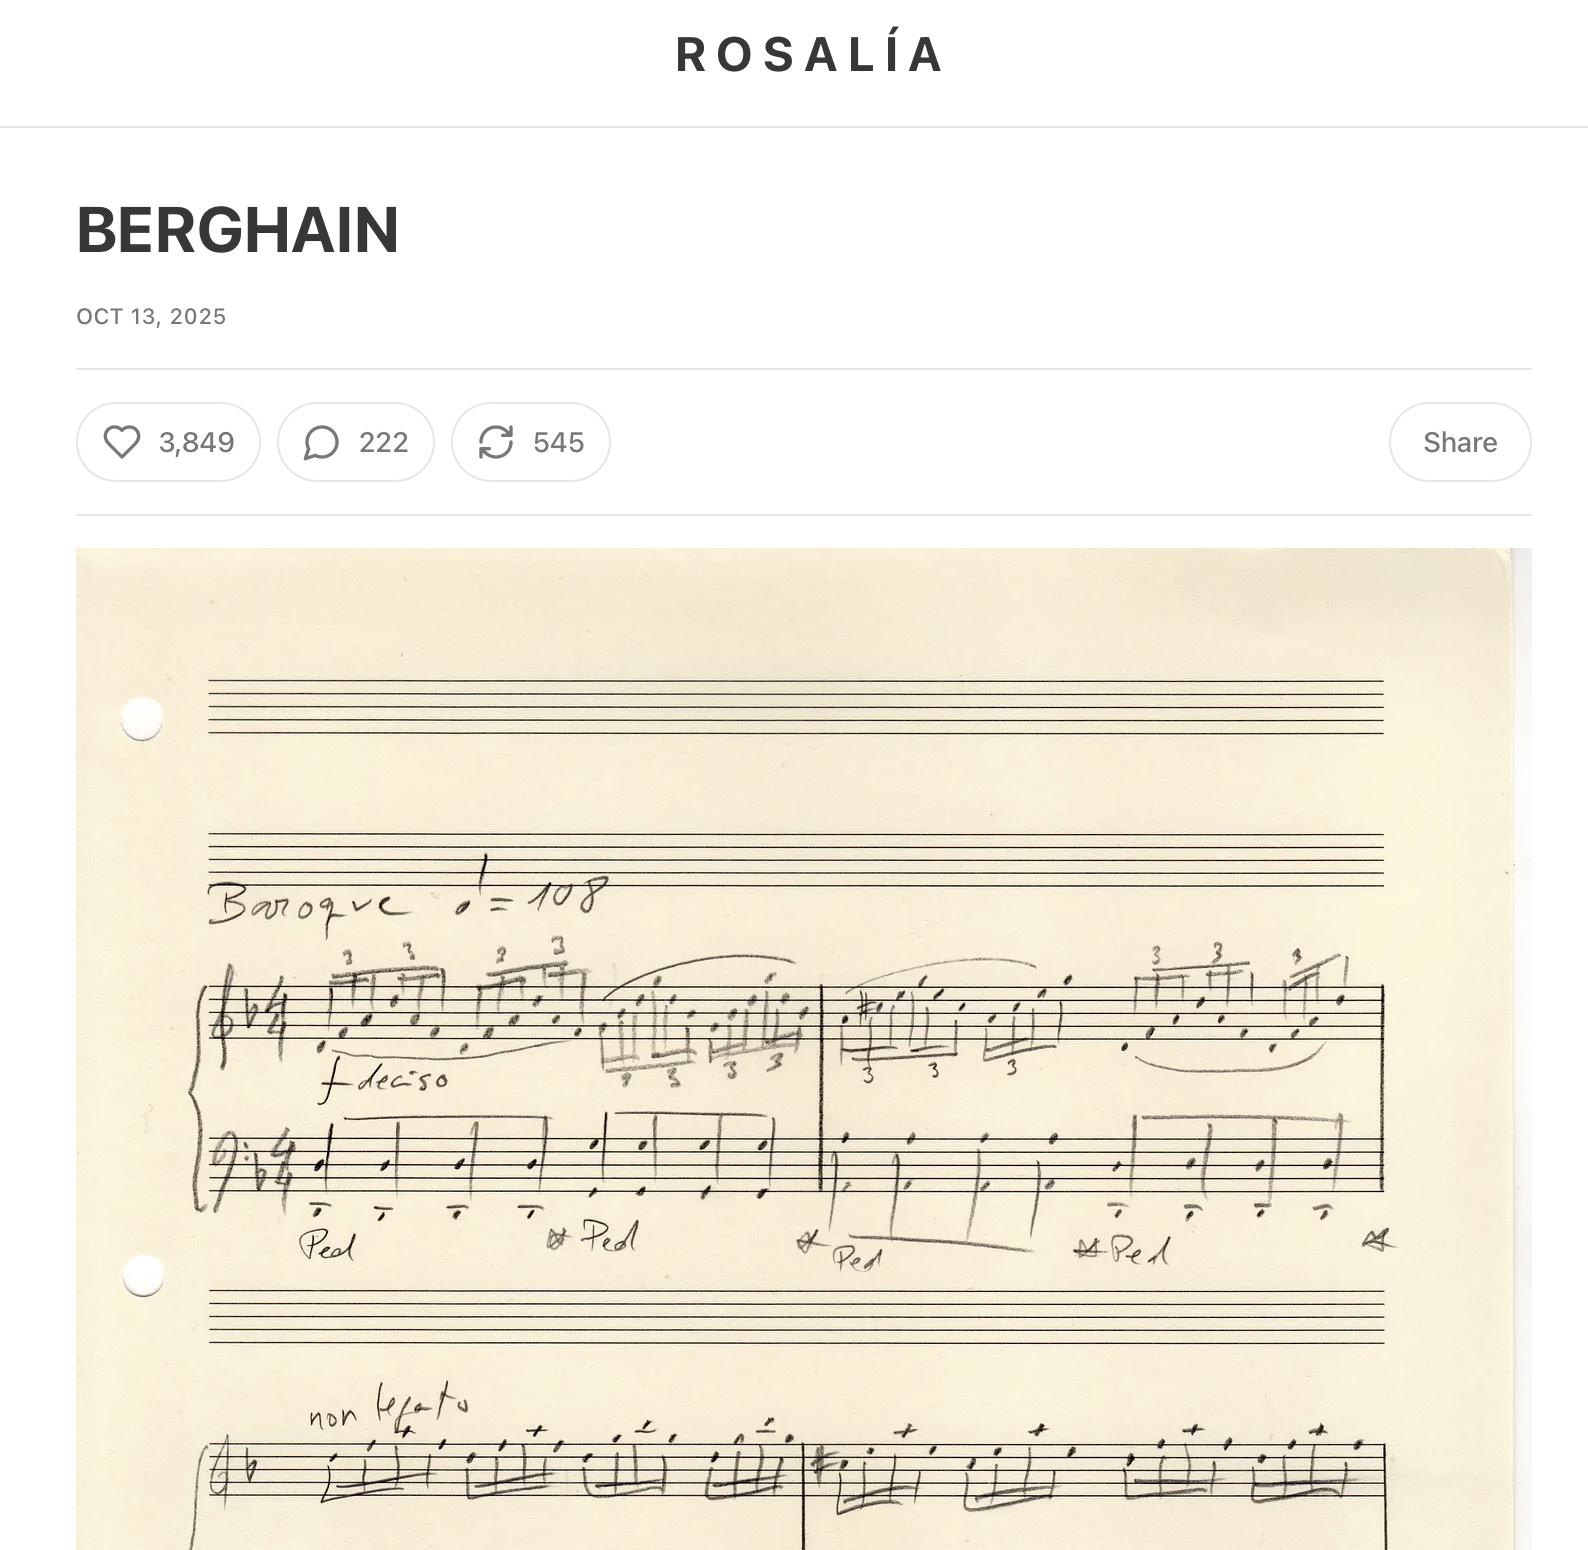
Task: Click the Oct 13, 2025 post date
Action: click(x=151, y=317)
